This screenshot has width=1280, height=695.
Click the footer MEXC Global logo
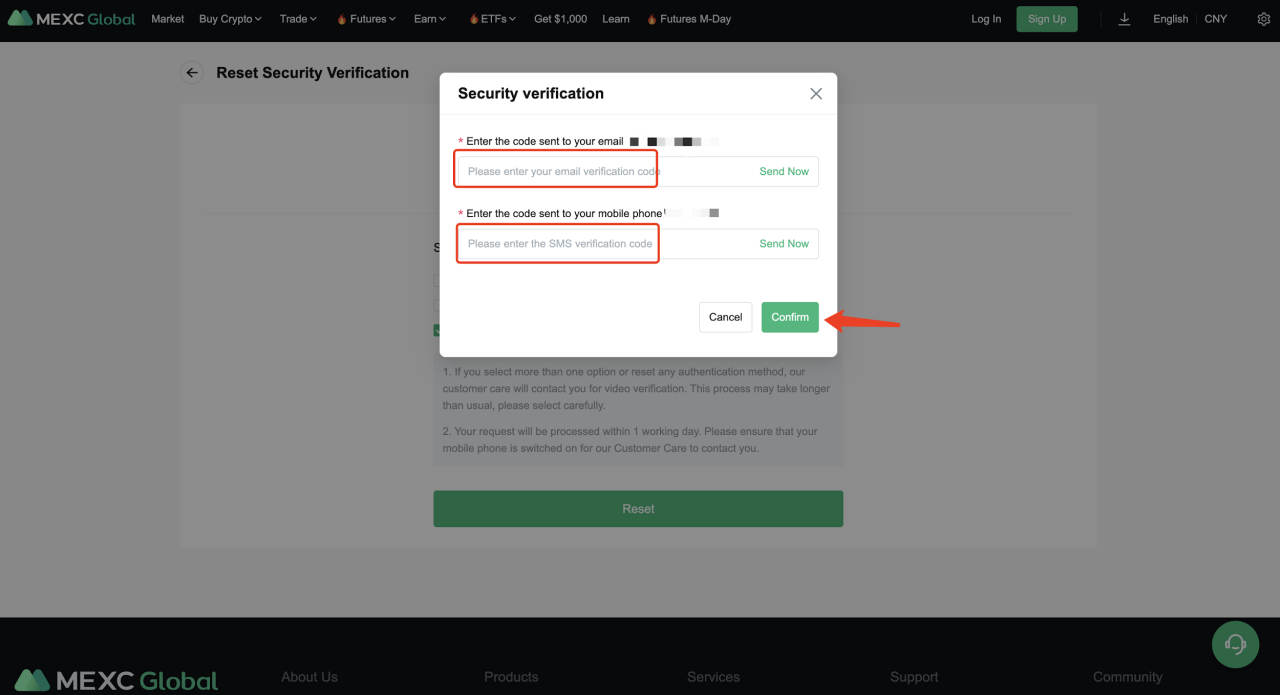pos(116,681)
